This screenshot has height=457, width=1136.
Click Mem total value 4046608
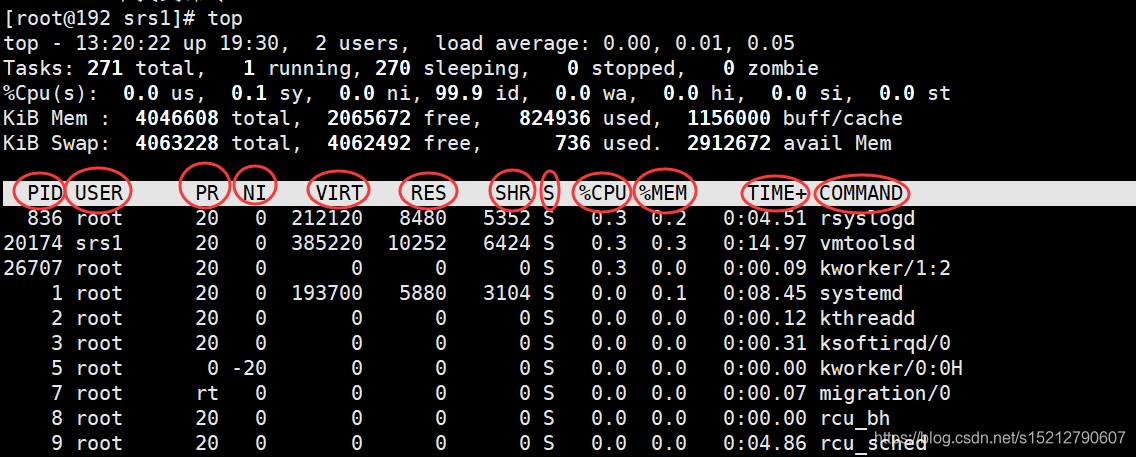click(177, 119)
